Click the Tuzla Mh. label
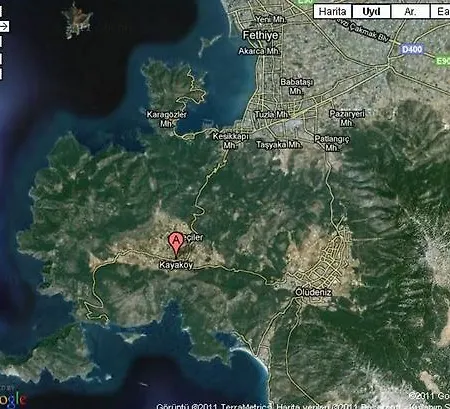The height and width of the screenshot is (409, 450). 272,115
